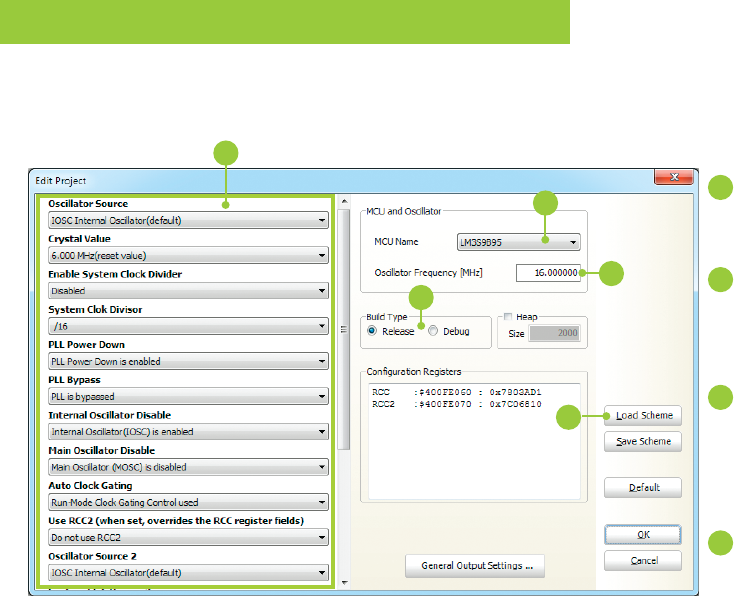Click the settings list scroll down arrow

(x=345, y=582)
